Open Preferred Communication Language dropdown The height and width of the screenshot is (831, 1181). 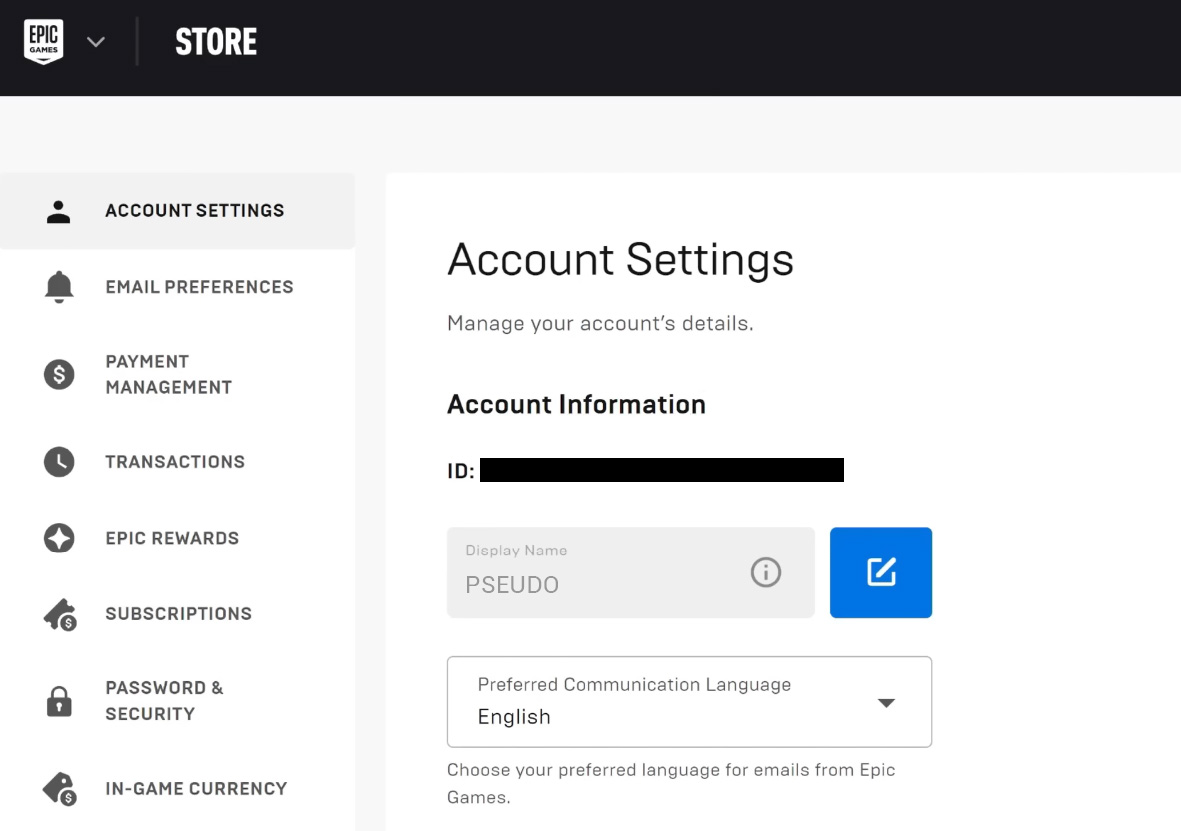coord(689,702)
